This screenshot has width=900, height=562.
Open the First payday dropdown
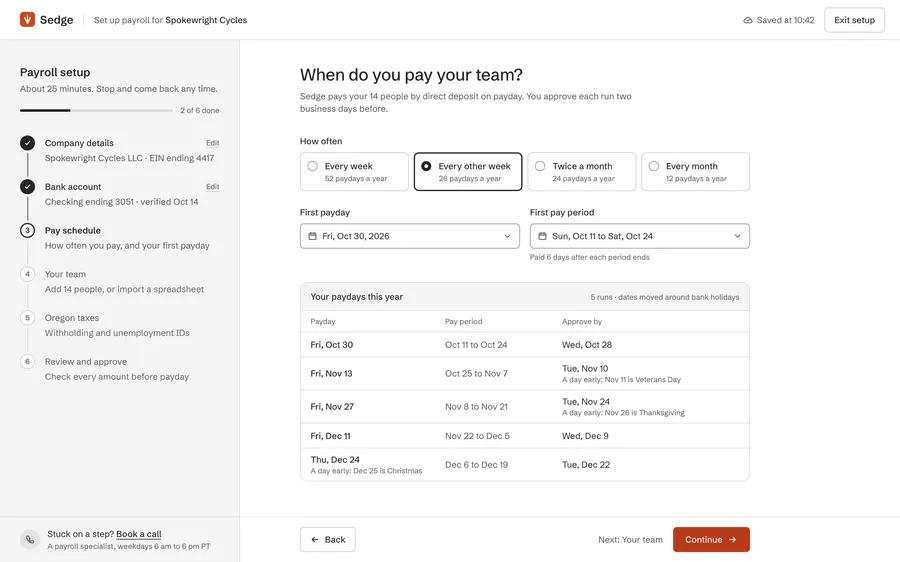tap(410, 236)
